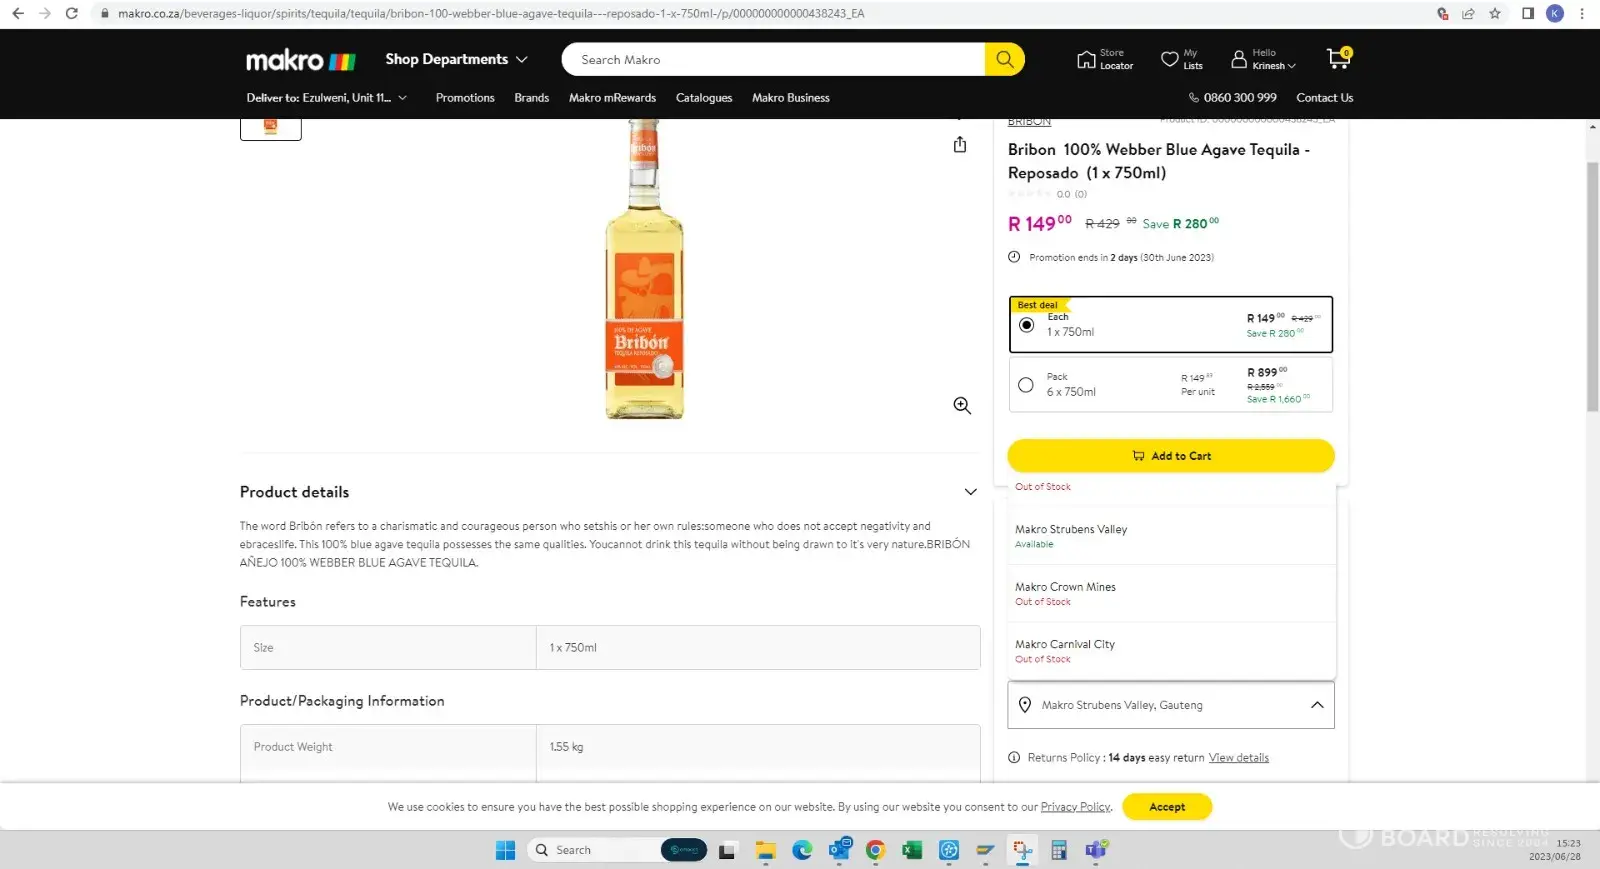
Task: Open the shopping cart icon
Action: (1337, 59)
